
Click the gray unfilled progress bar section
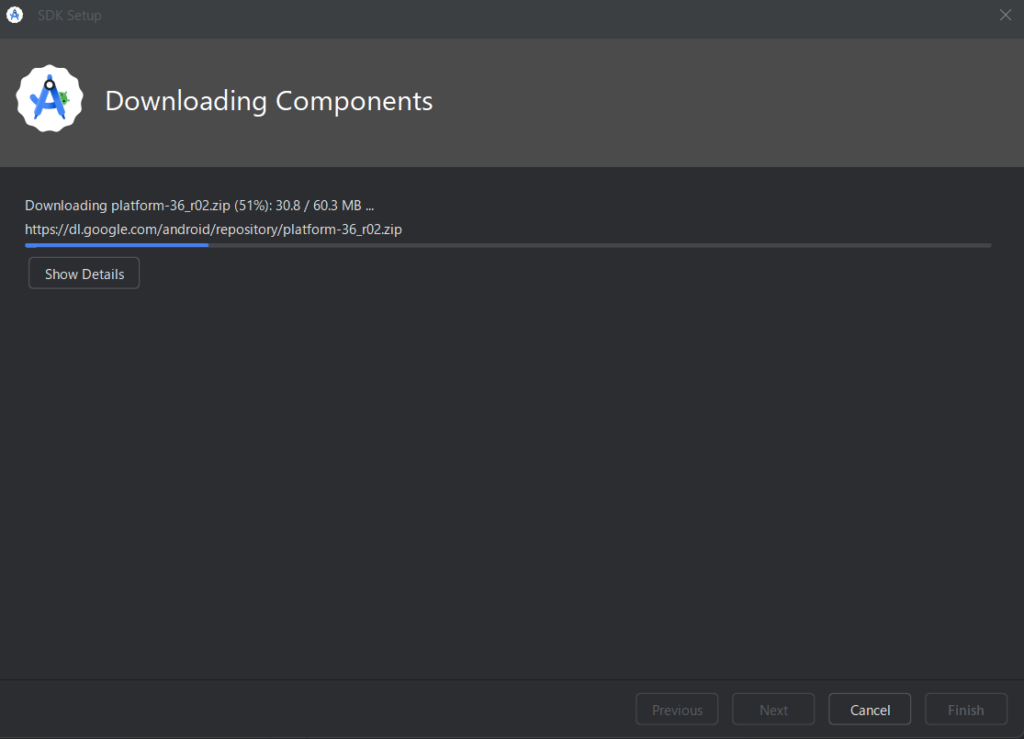point(600,245)
